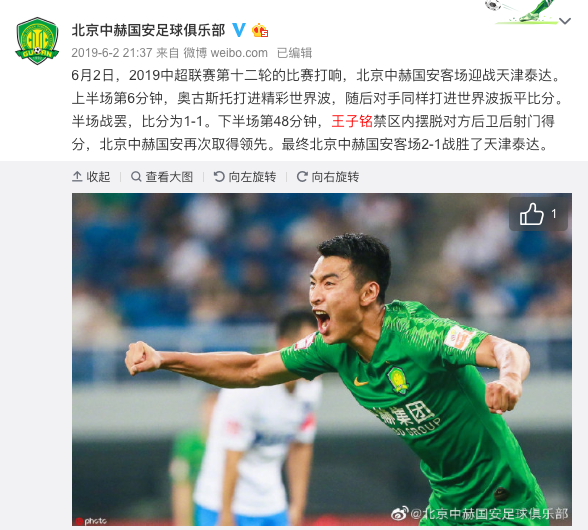Click the Beijing Guoan club avatar logo

(x=37, y=41)
